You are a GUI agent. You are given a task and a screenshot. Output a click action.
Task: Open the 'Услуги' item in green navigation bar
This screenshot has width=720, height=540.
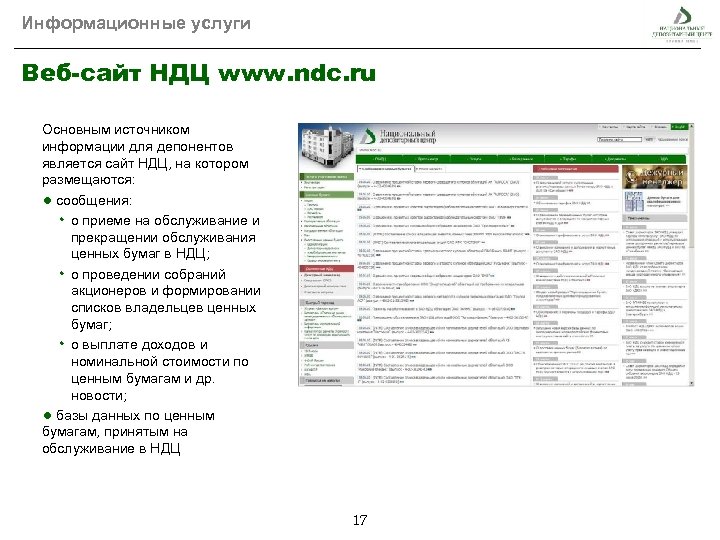tap(475, 159)
